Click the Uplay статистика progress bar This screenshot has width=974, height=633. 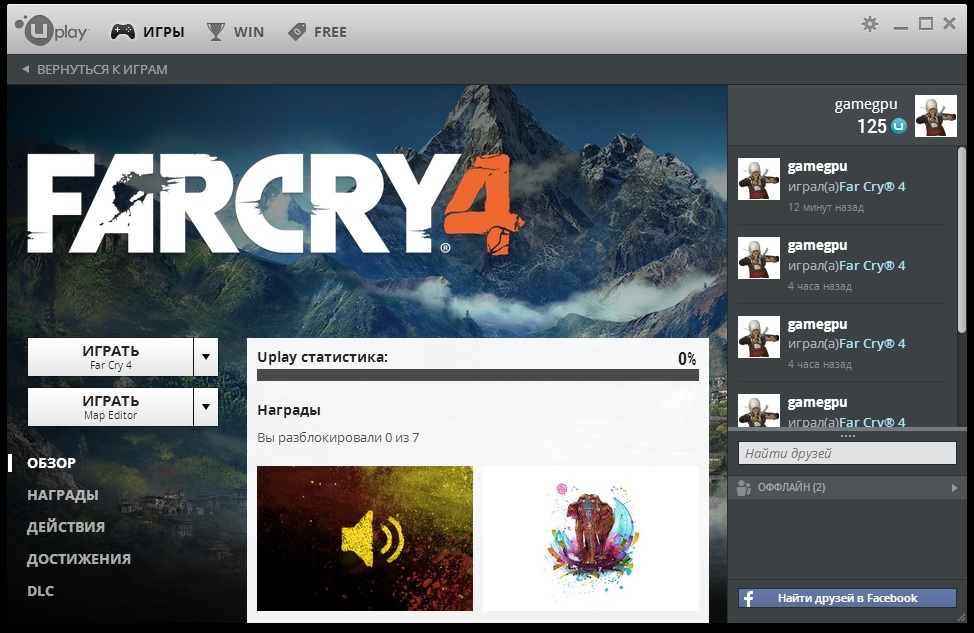478,375
